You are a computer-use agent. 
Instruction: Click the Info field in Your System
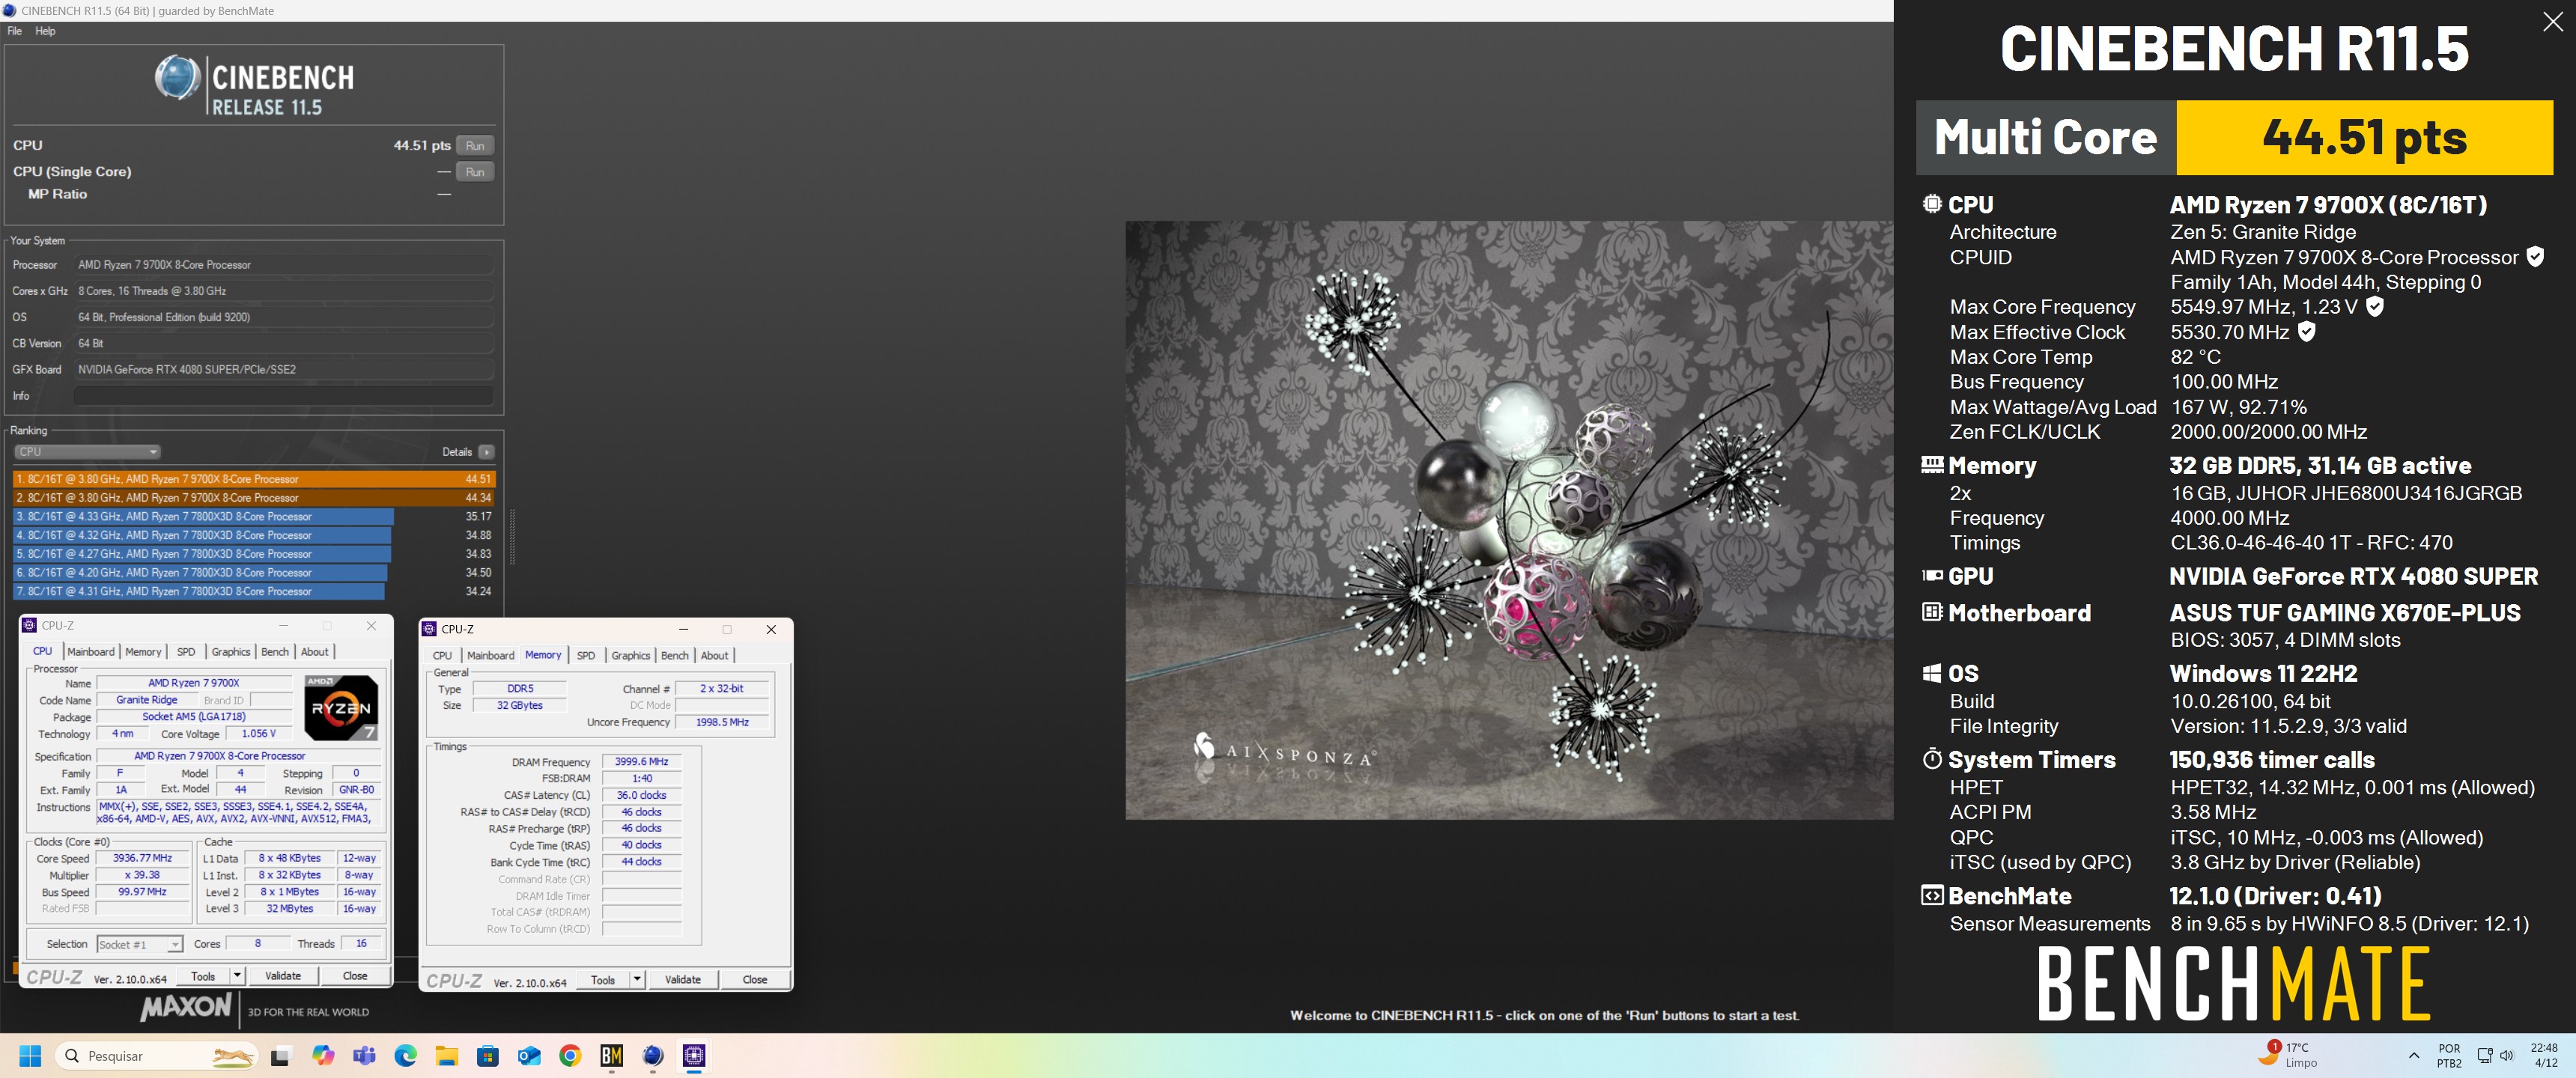click(284, 396)
